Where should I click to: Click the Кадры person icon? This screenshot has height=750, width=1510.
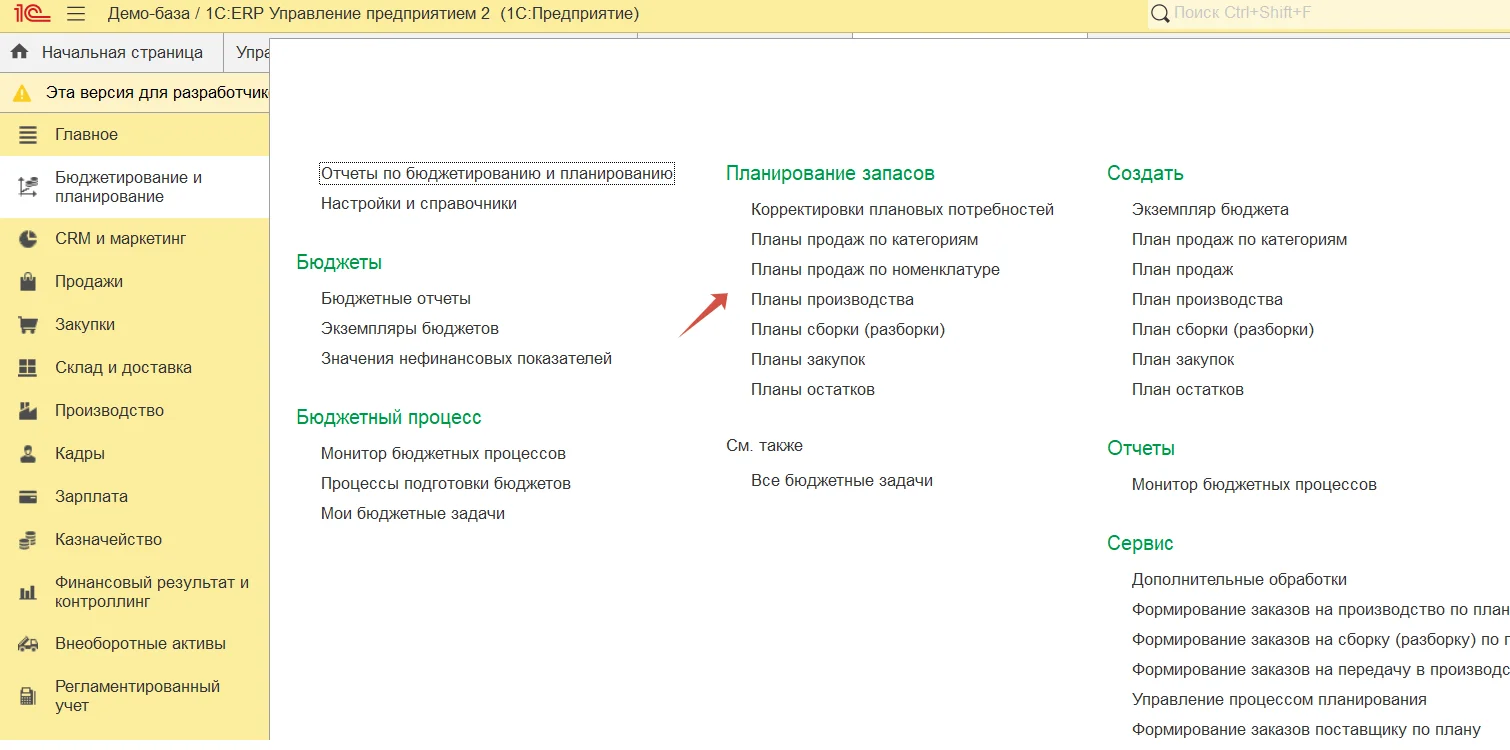28,454
